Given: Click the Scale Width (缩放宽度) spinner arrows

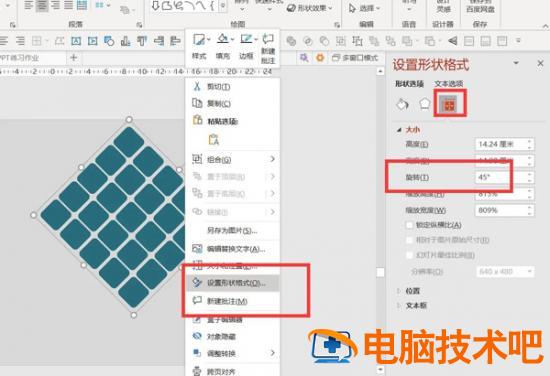Looking at the screenshot, I should [x=530, y=210].
